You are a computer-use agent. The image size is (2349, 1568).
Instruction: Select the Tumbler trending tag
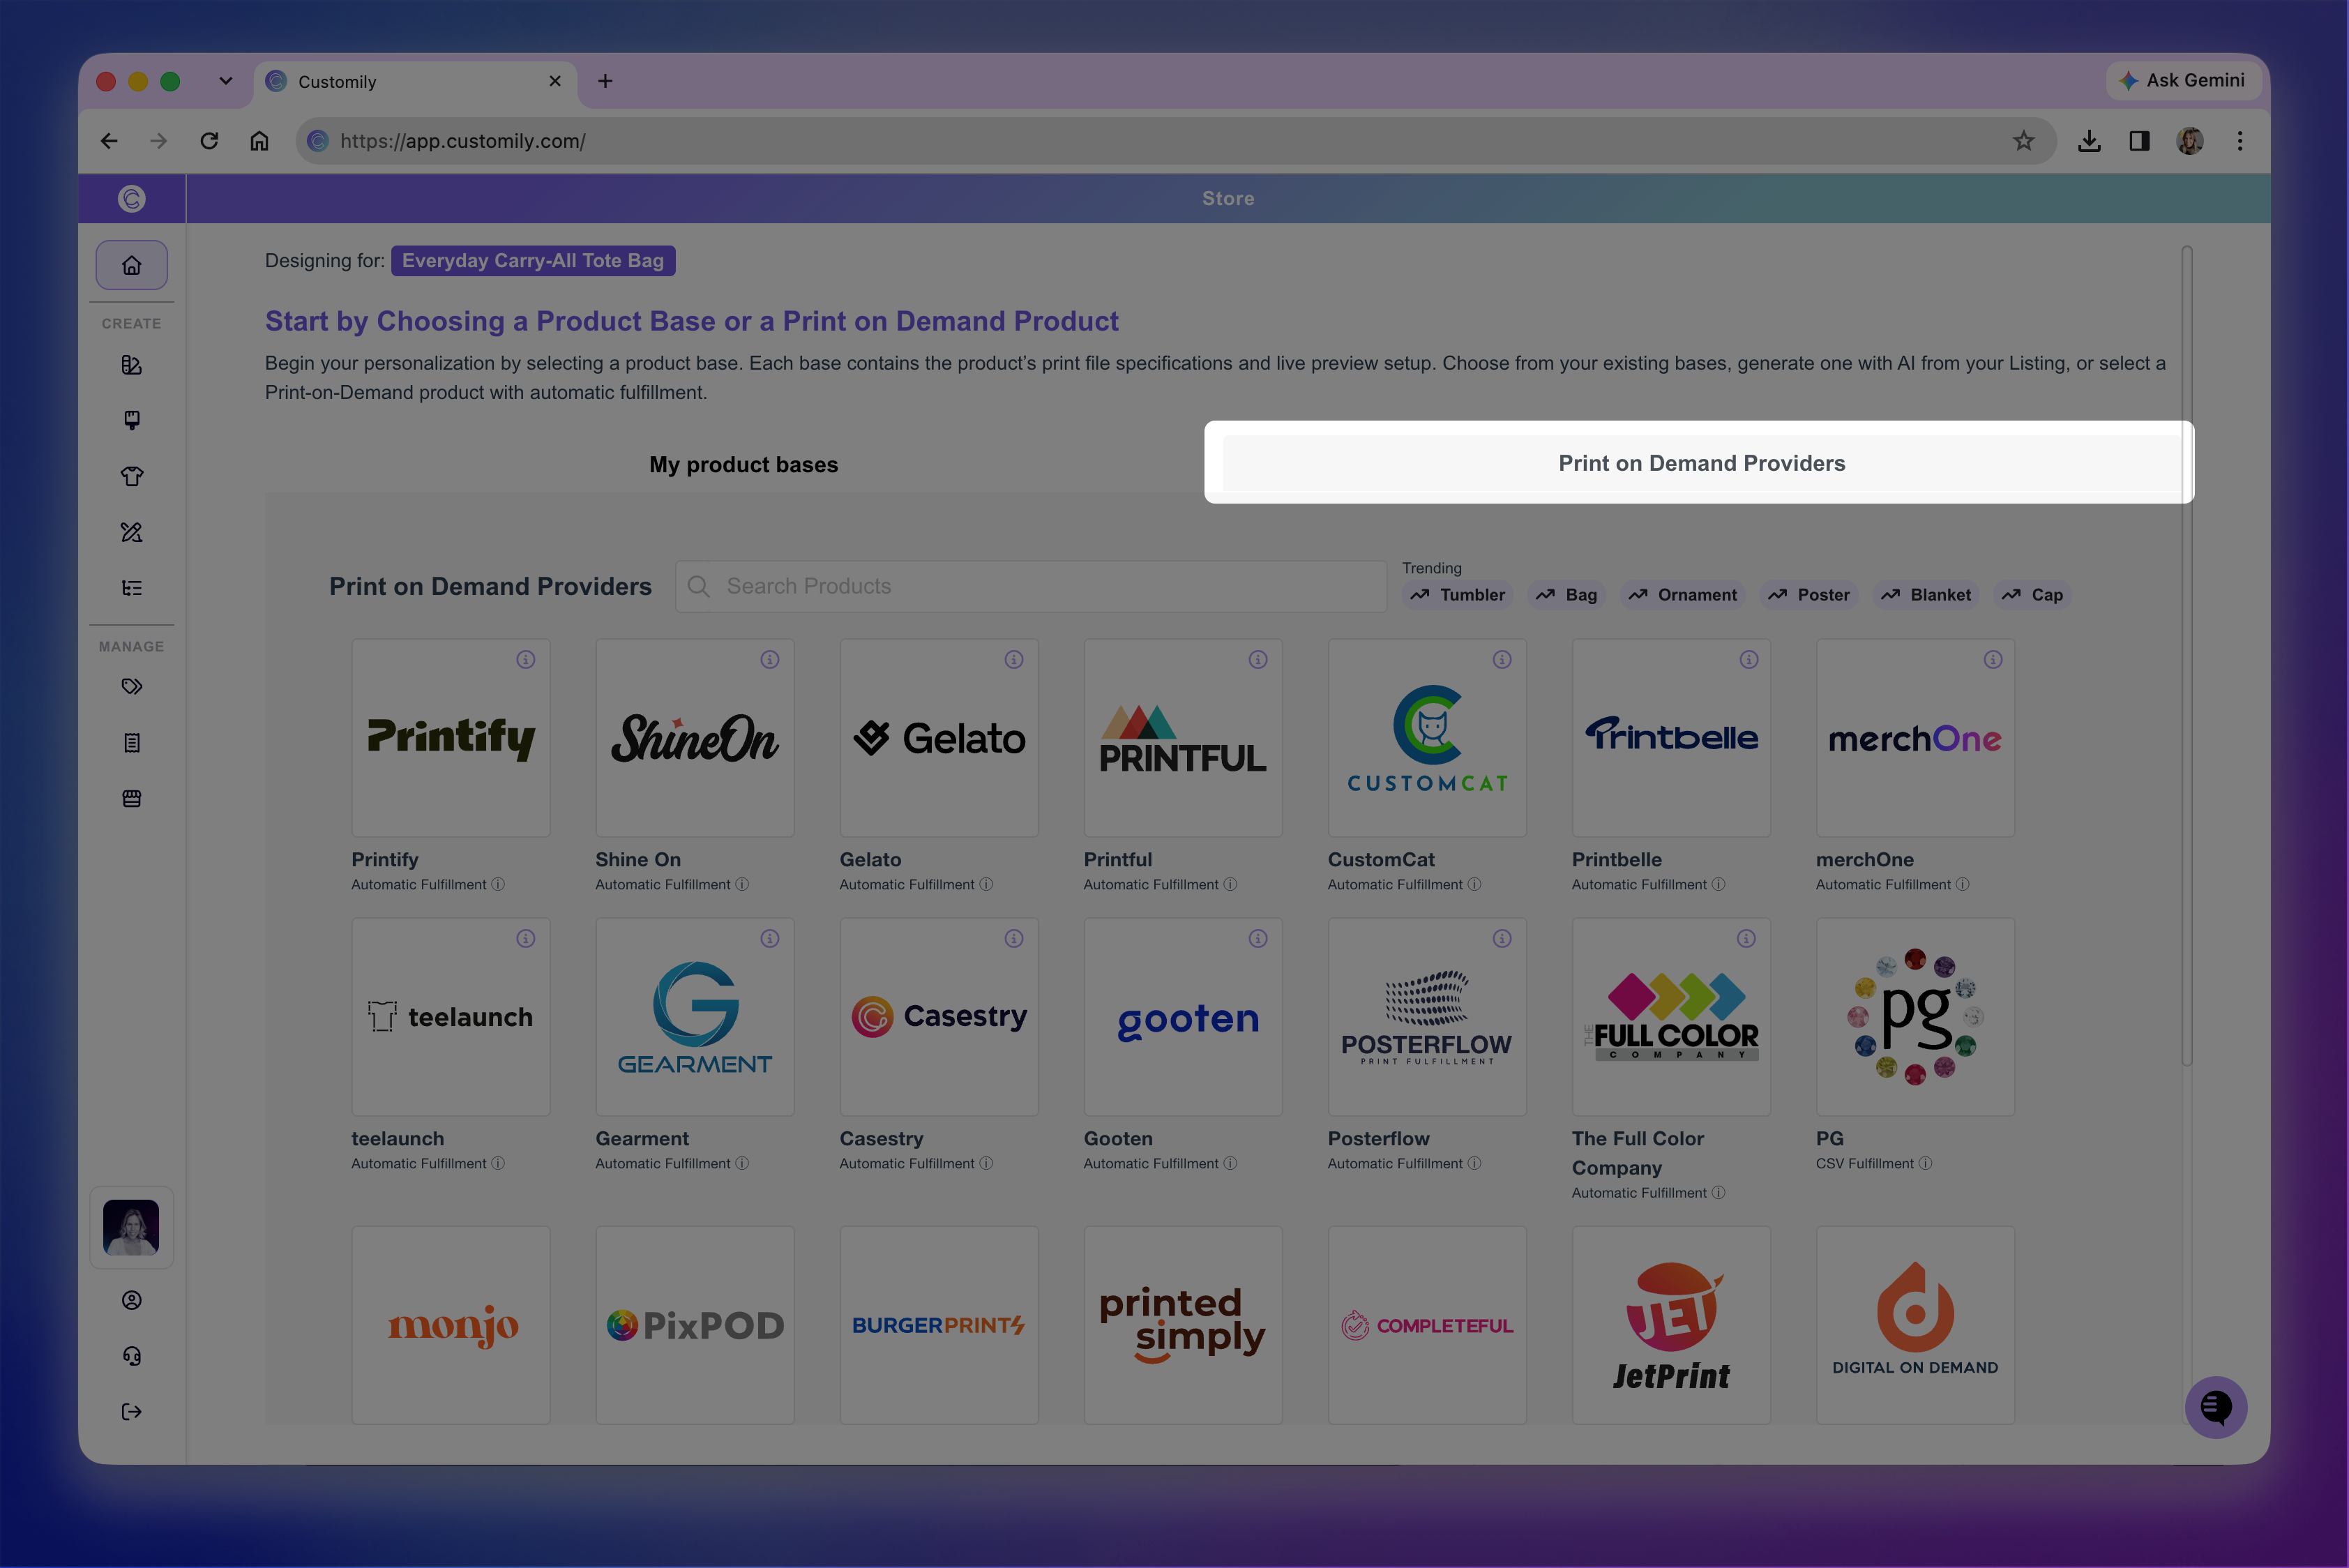pyautogui.click(x=1457, y=595)
